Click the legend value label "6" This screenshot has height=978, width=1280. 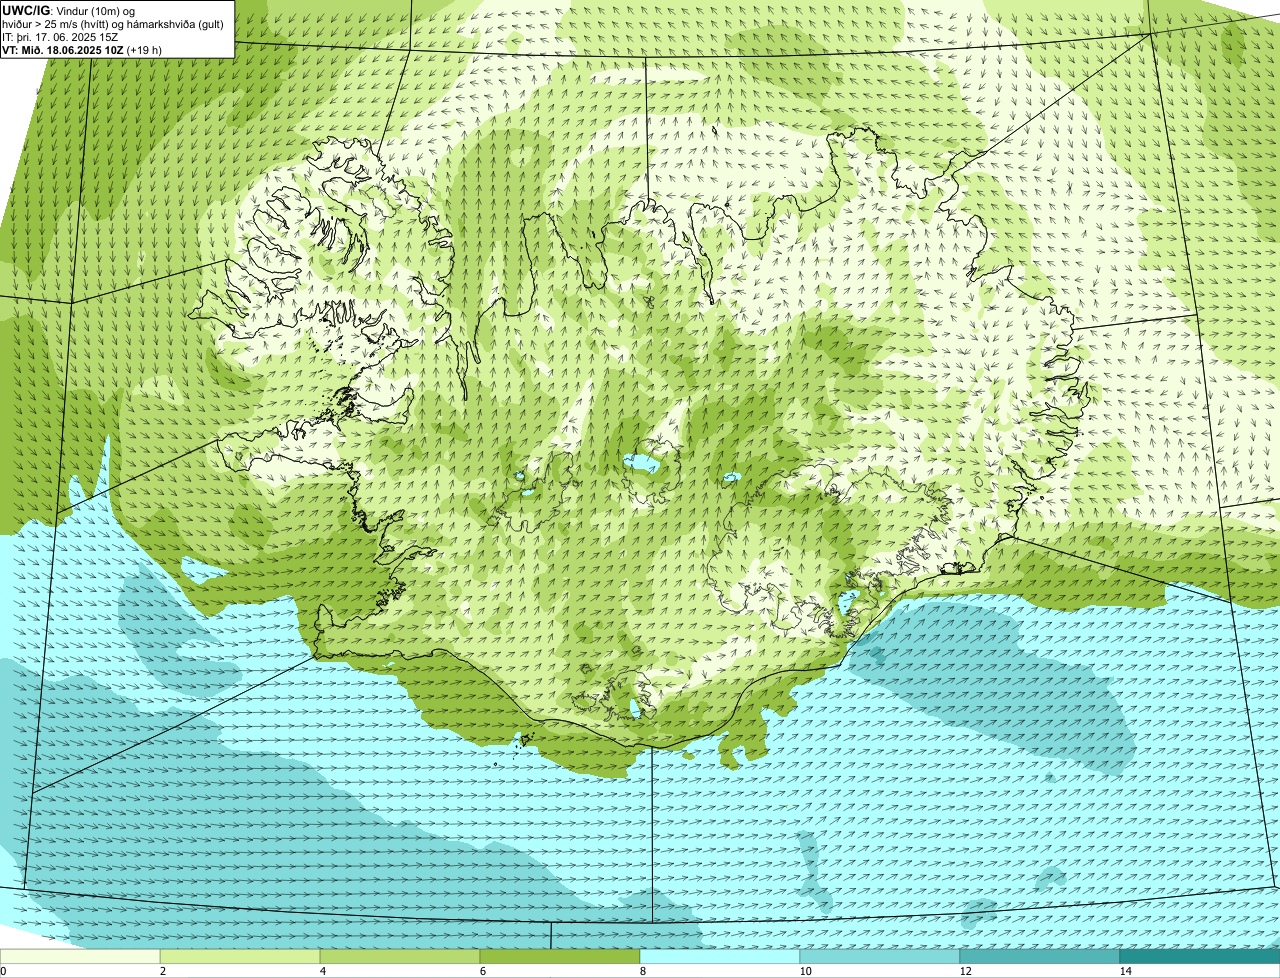pyautogui.click(x=483, y=971)
